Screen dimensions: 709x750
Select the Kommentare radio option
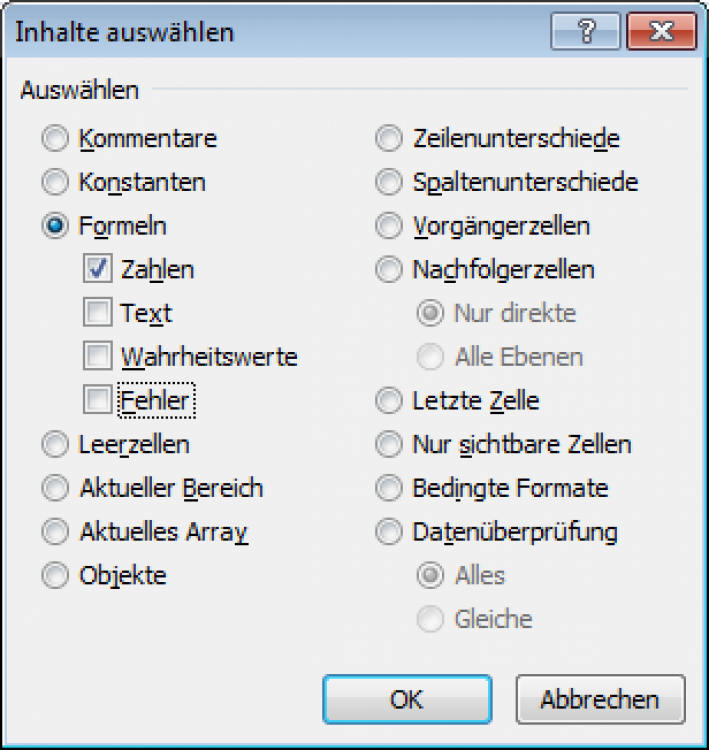pos(55,139)
